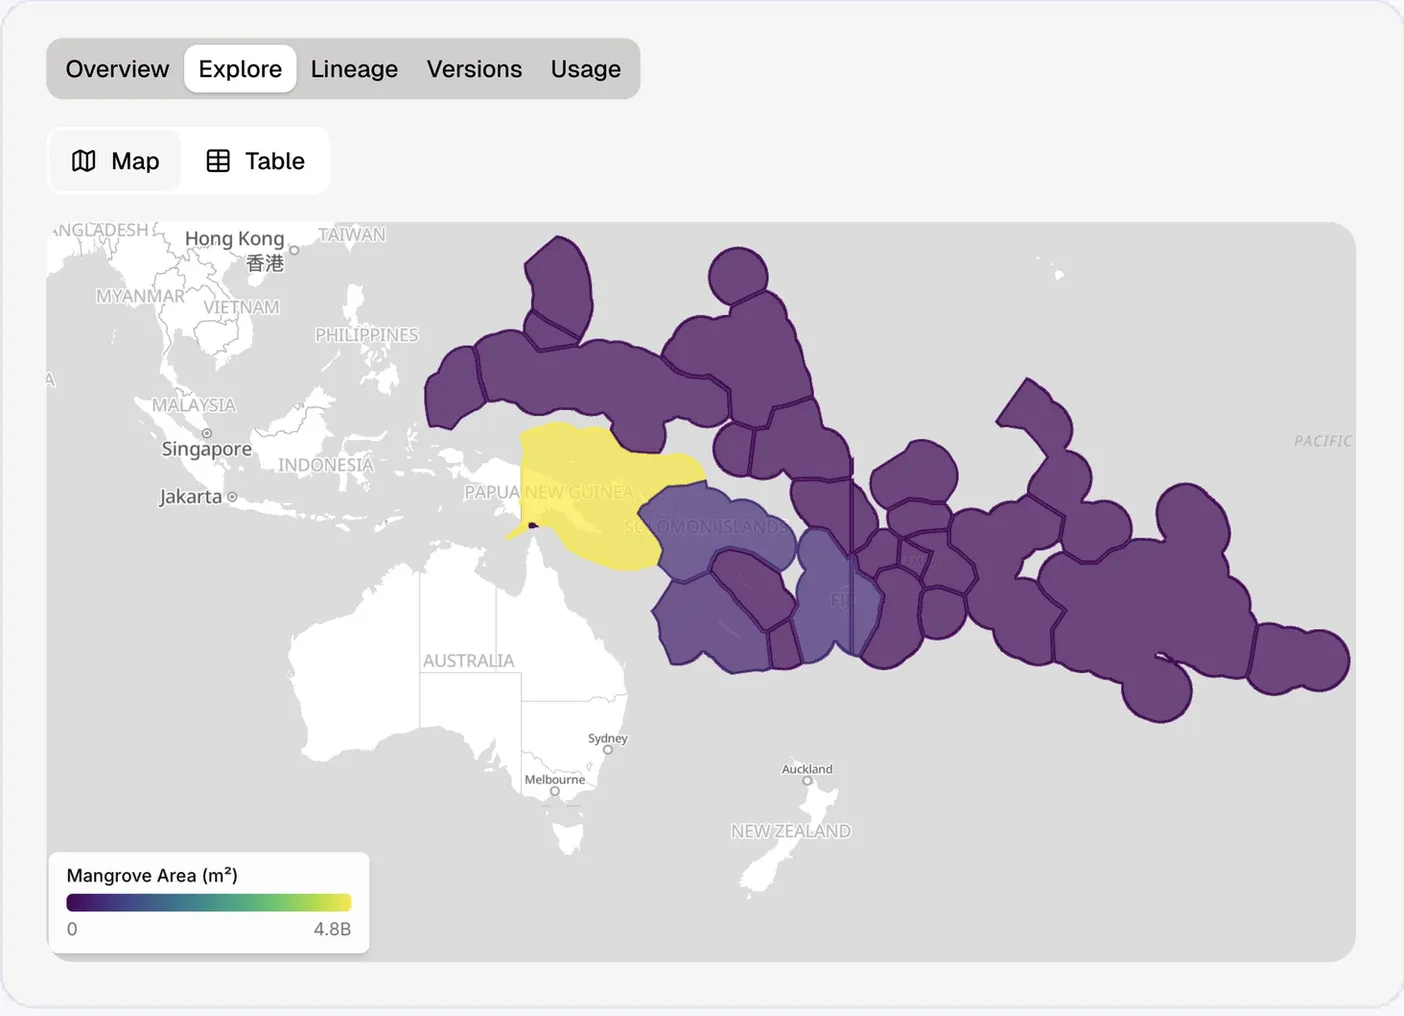Click the folded map icon
Viewport: 1404px width, 1016px height.
click(84, 161)
